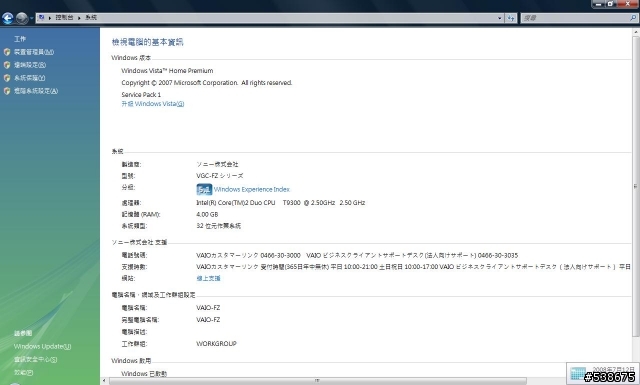Image resolution: width=640 pixels, height=385 pixels.
Task: Select the 控制台 breadcrumb in address bar
Action: tap(64, 18)
